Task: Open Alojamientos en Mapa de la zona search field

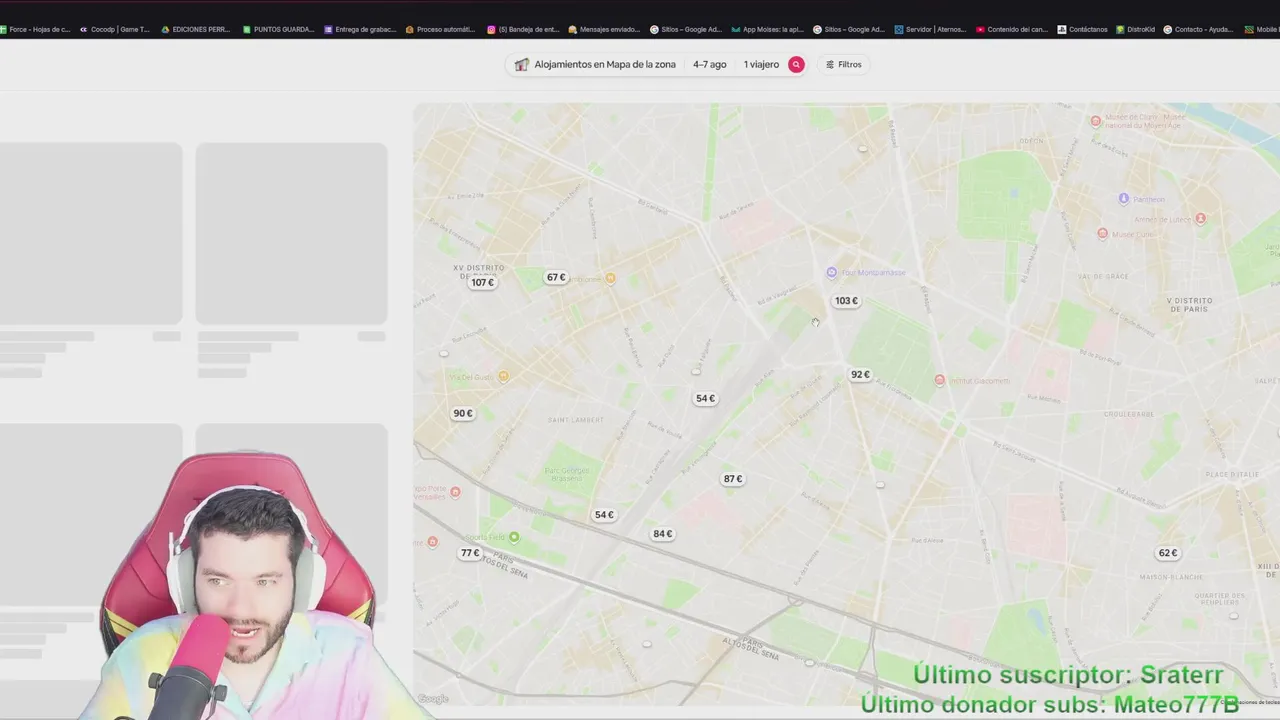Action: click(x=604, y=64)
